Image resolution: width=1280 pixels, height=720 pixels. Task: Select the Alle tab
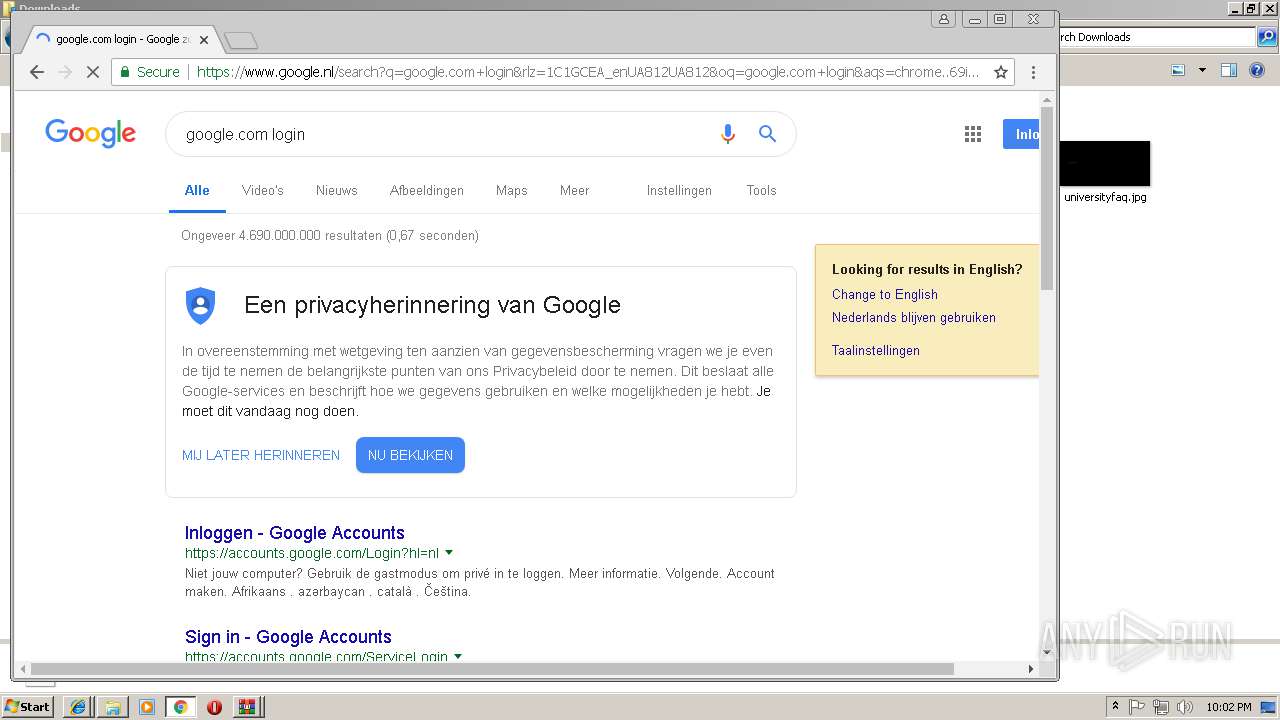pyautogui.click(x=197, y=190)
